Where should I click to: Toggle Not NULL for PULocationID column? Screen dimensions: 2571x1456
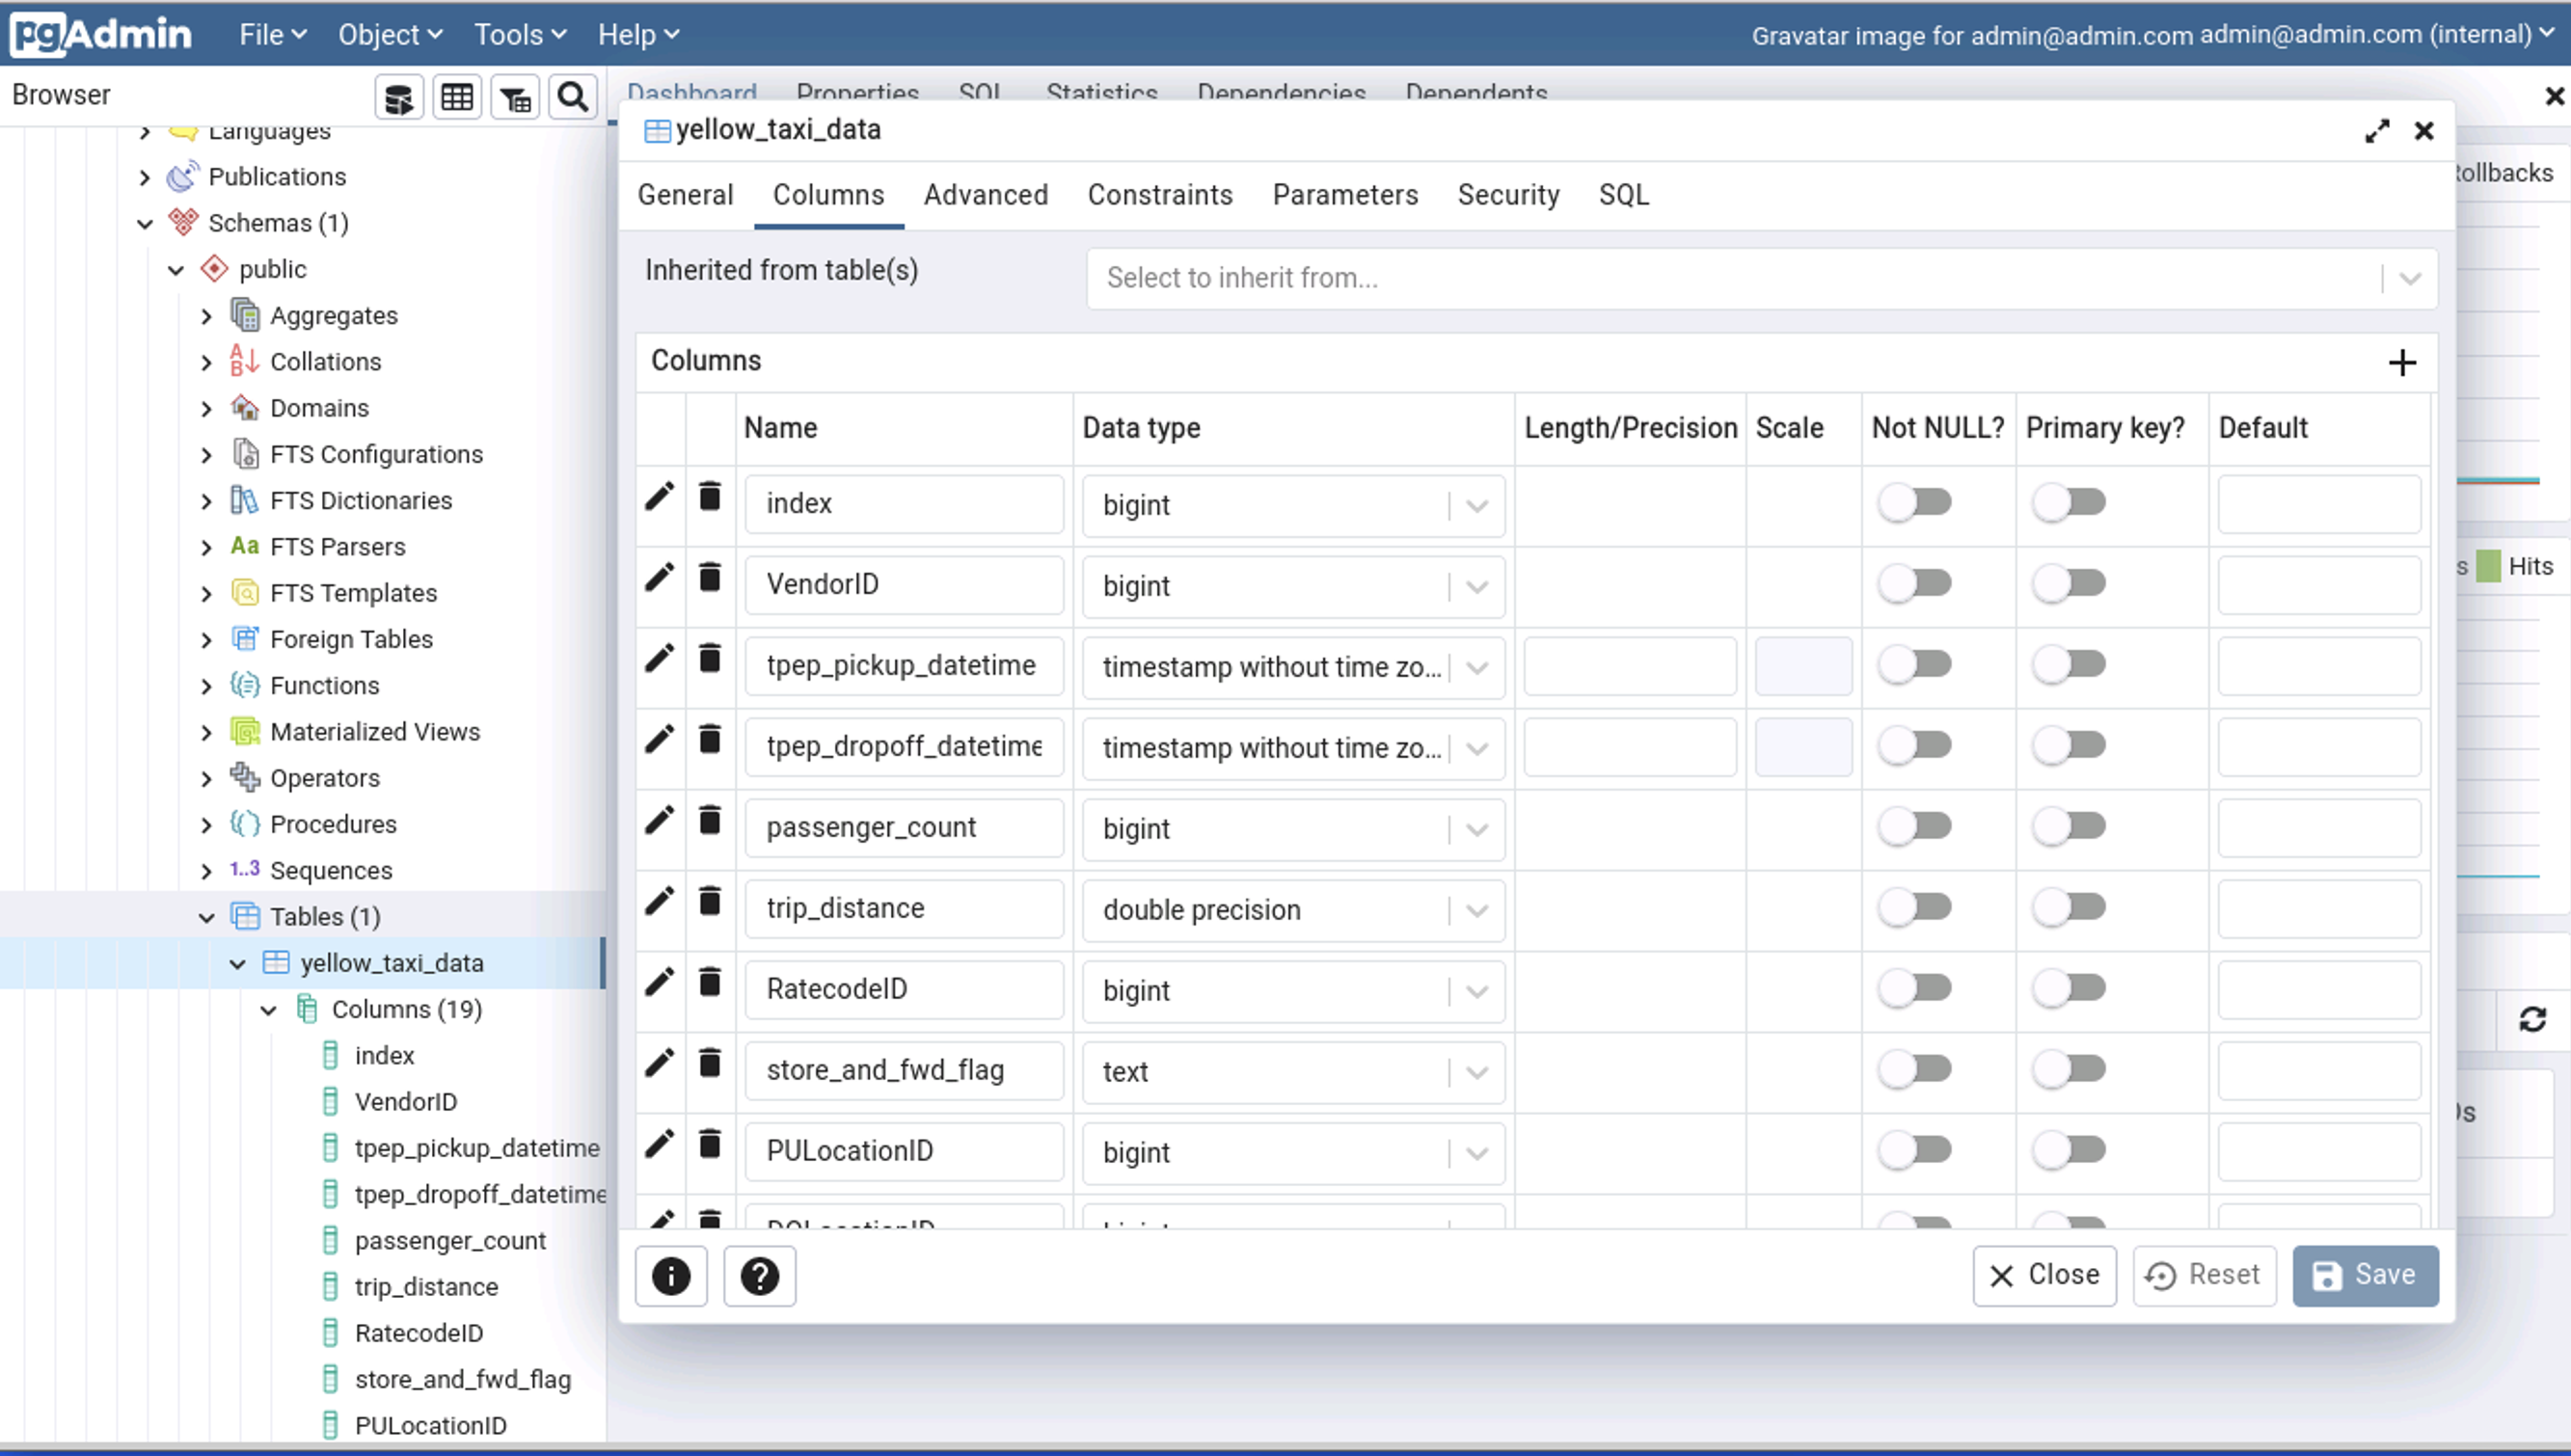tap(1915, 1151)
